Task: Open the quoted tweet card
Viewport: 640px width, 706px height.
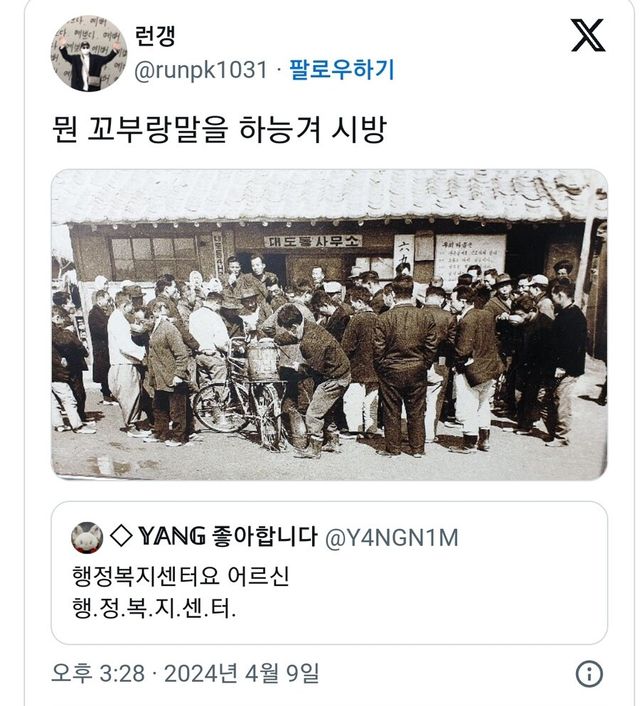Action: pyautogui.click(x=329, y=572)
